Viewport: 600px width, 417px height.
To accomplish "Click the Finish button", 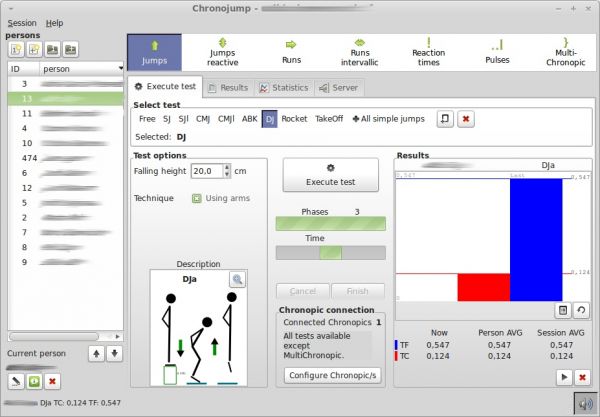I will pyautogui.click(x=358, y=291).
